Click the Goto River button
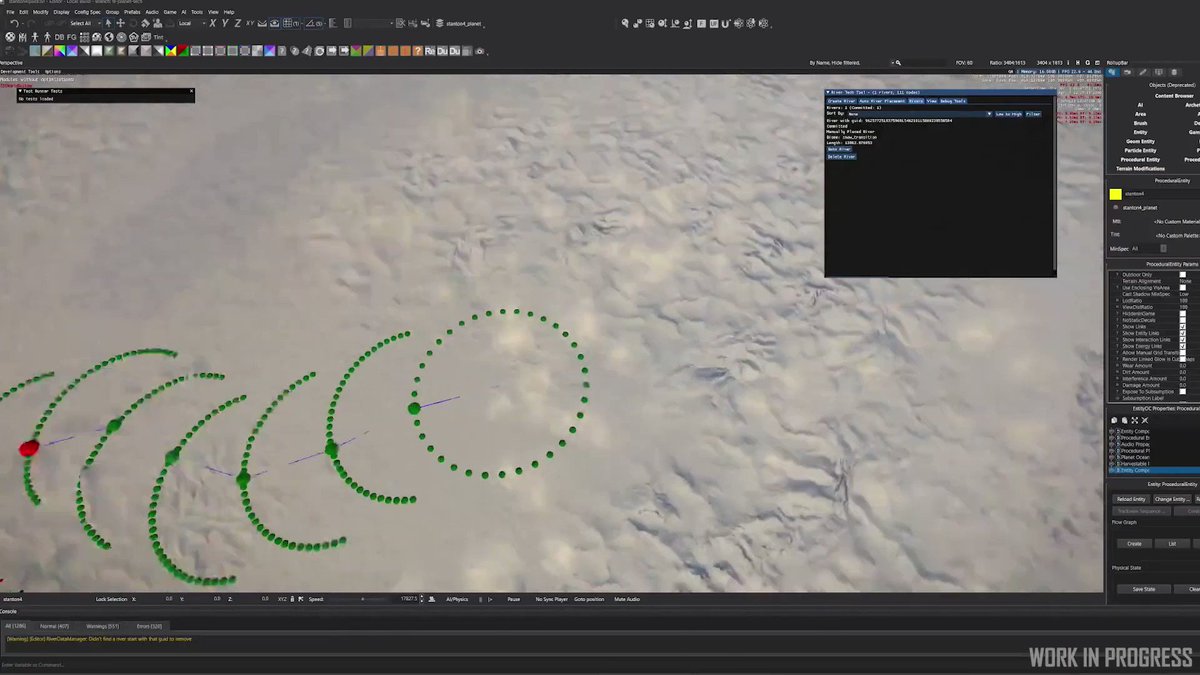1200x675 pixels. pos(839,149)
